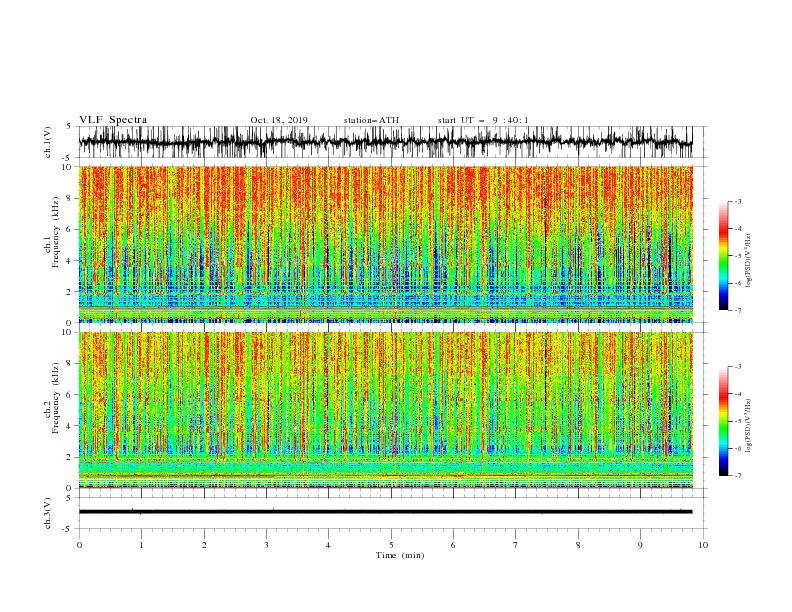This screenshot has height=612, width=792.
Task: Click the ch.1 spectrogram color bar
Action: pos(723,256)
